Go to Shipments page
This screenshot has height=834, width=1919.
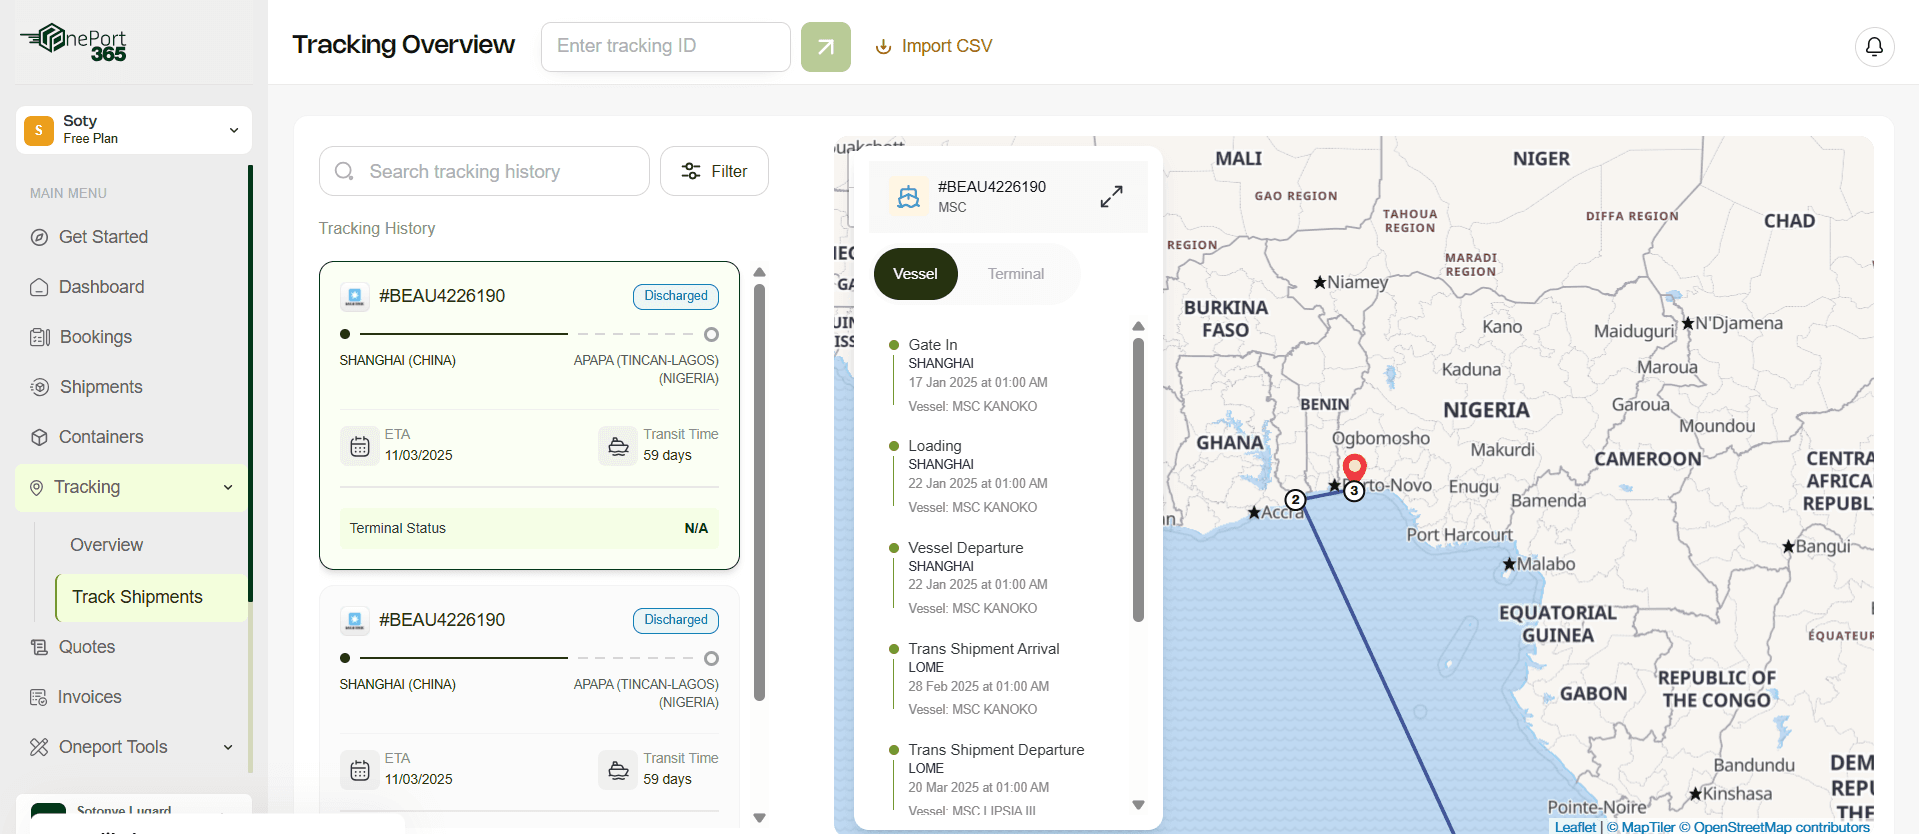click(101, 387)
